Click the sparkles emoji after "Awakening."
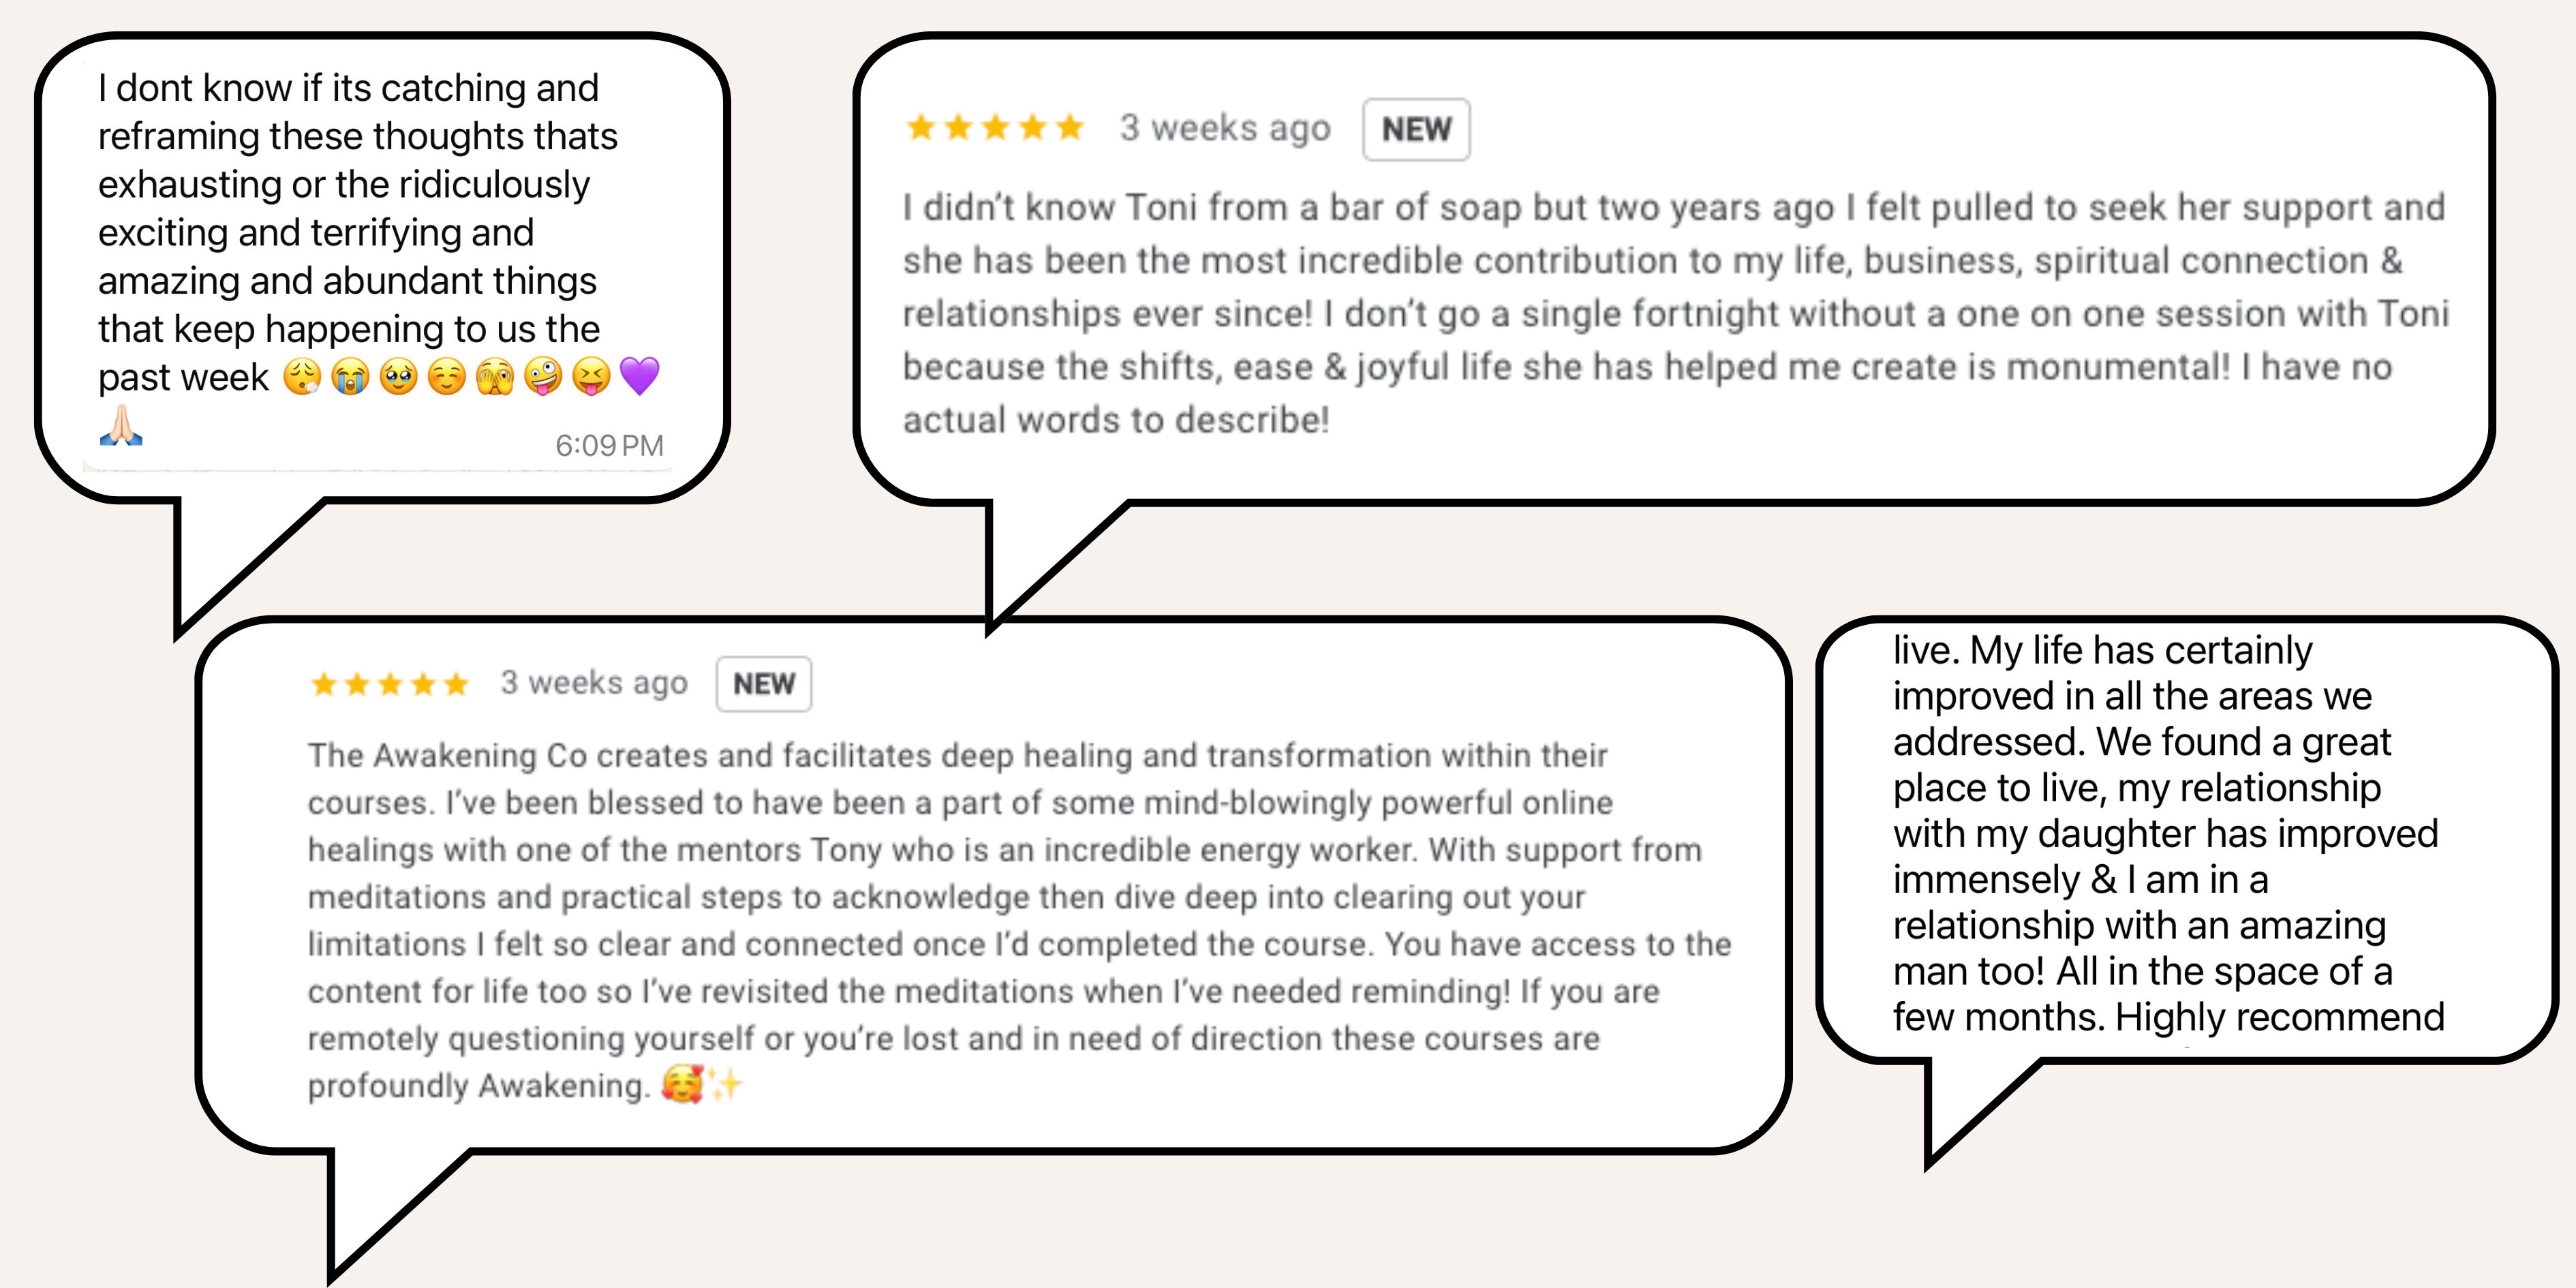 727,1084
